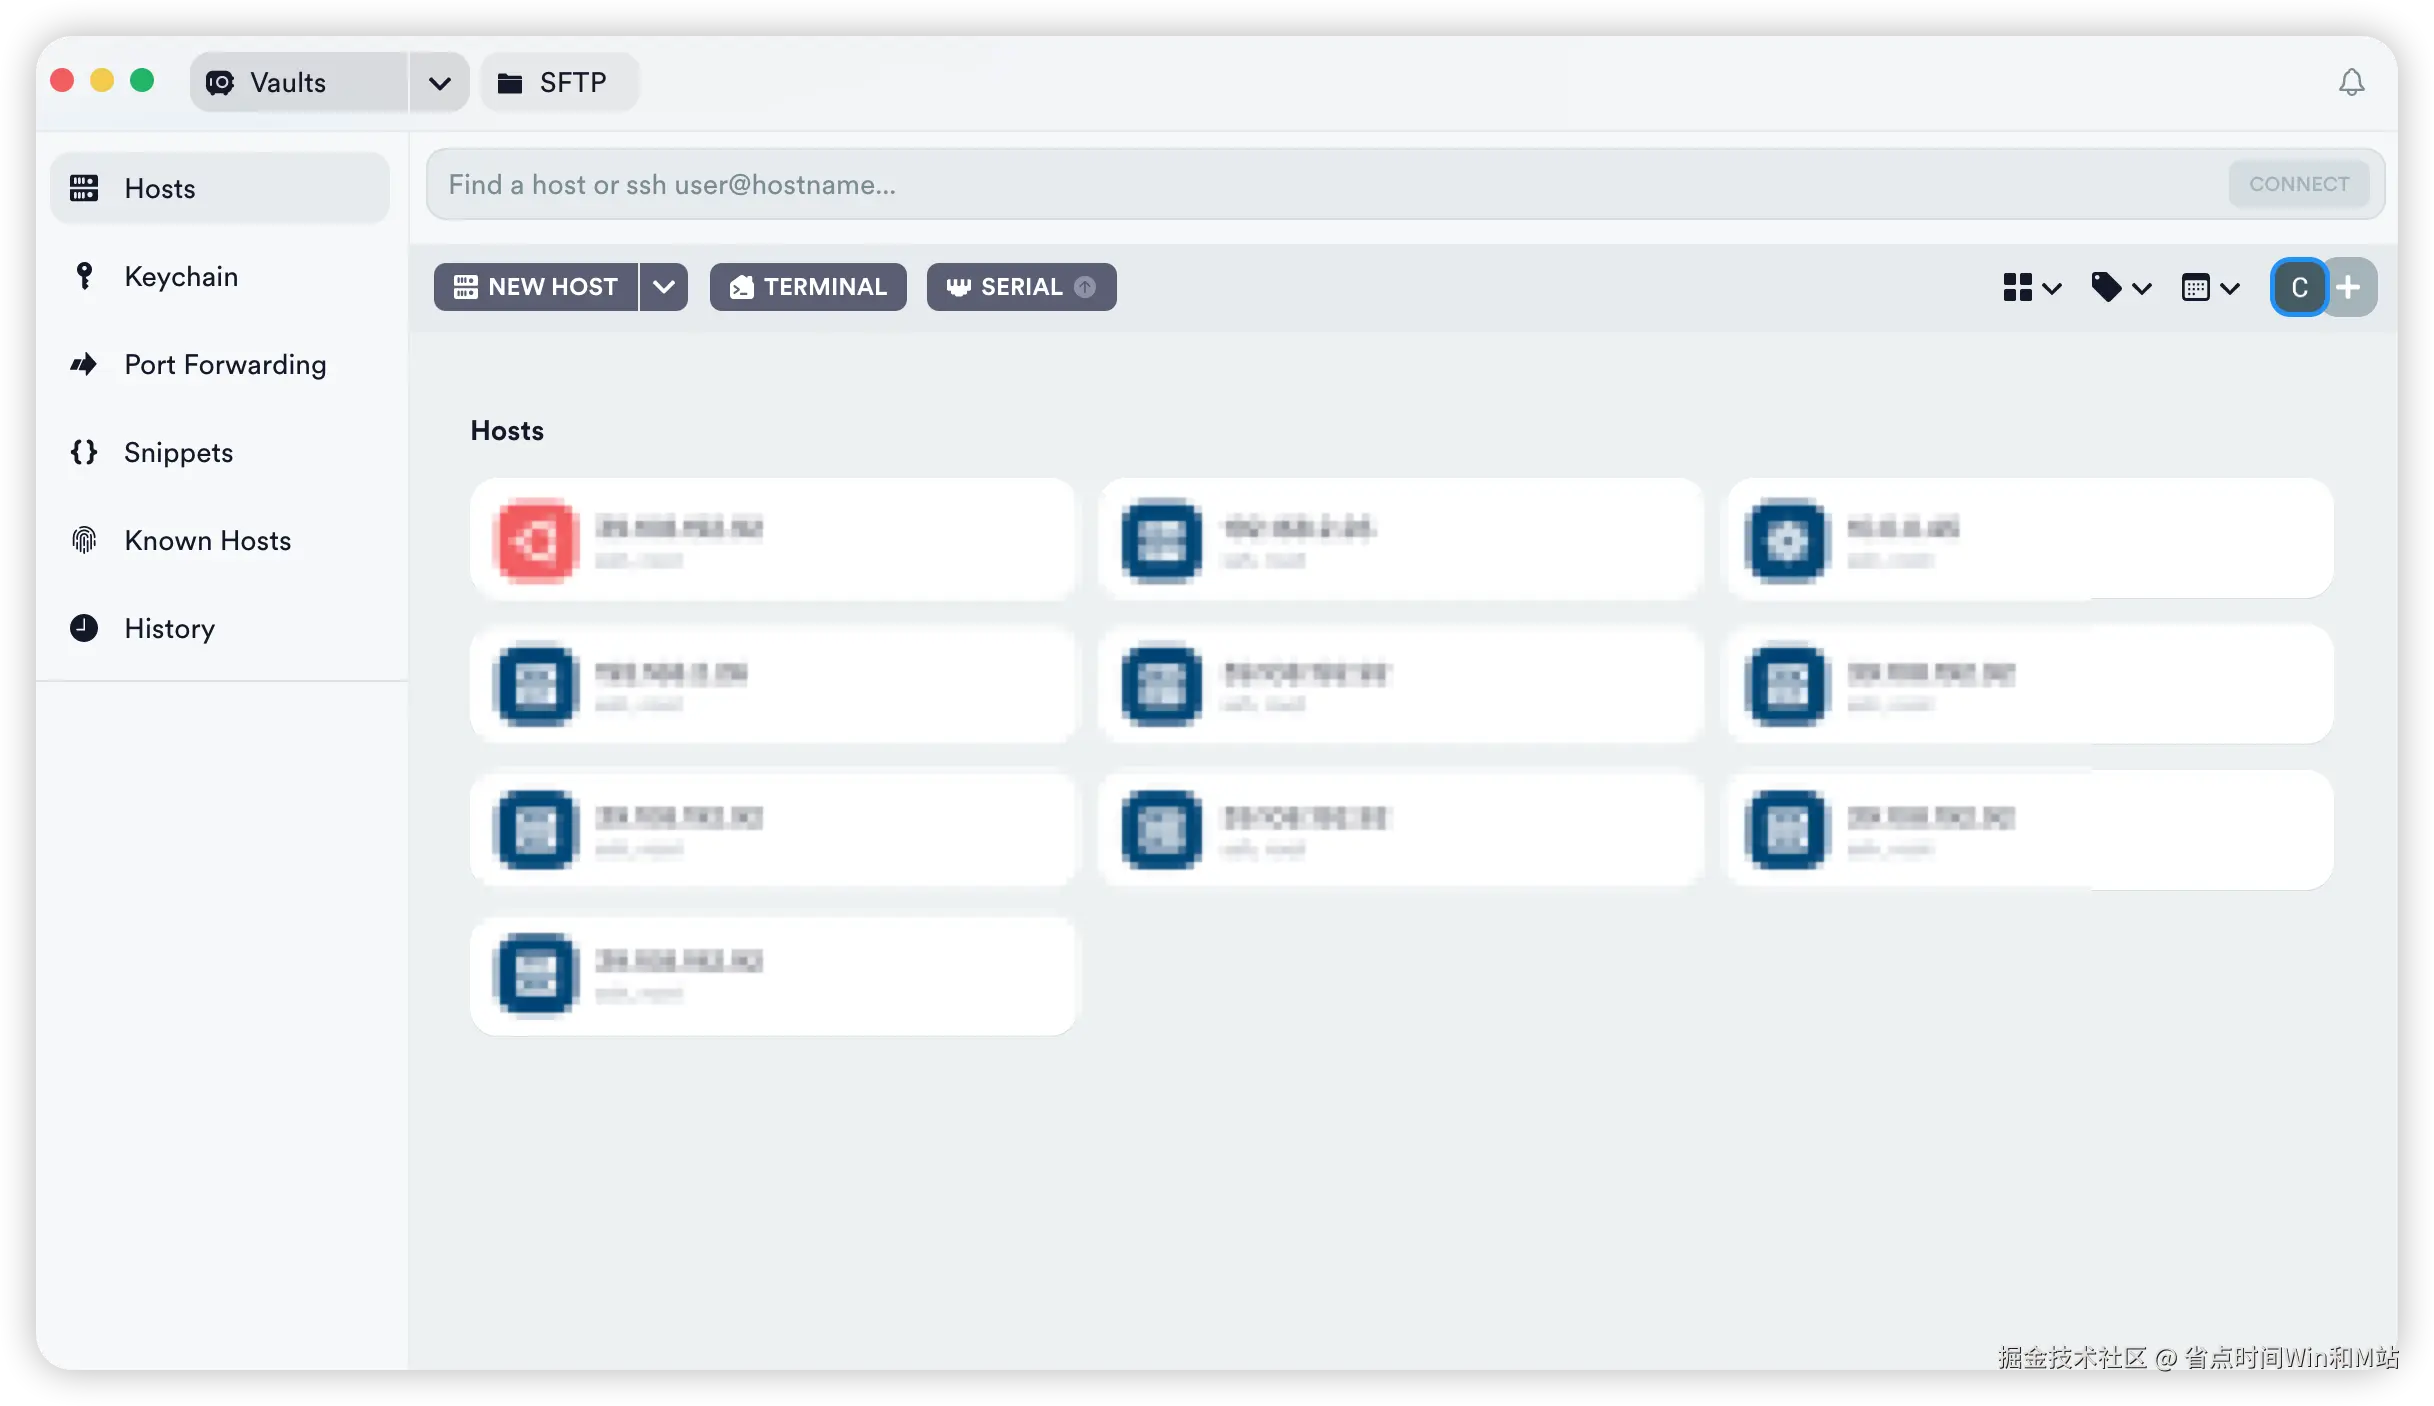Expand the grid view layout dropdown
Image resolution: width=2434 pixels, height=1406 pixels.
2032,288
